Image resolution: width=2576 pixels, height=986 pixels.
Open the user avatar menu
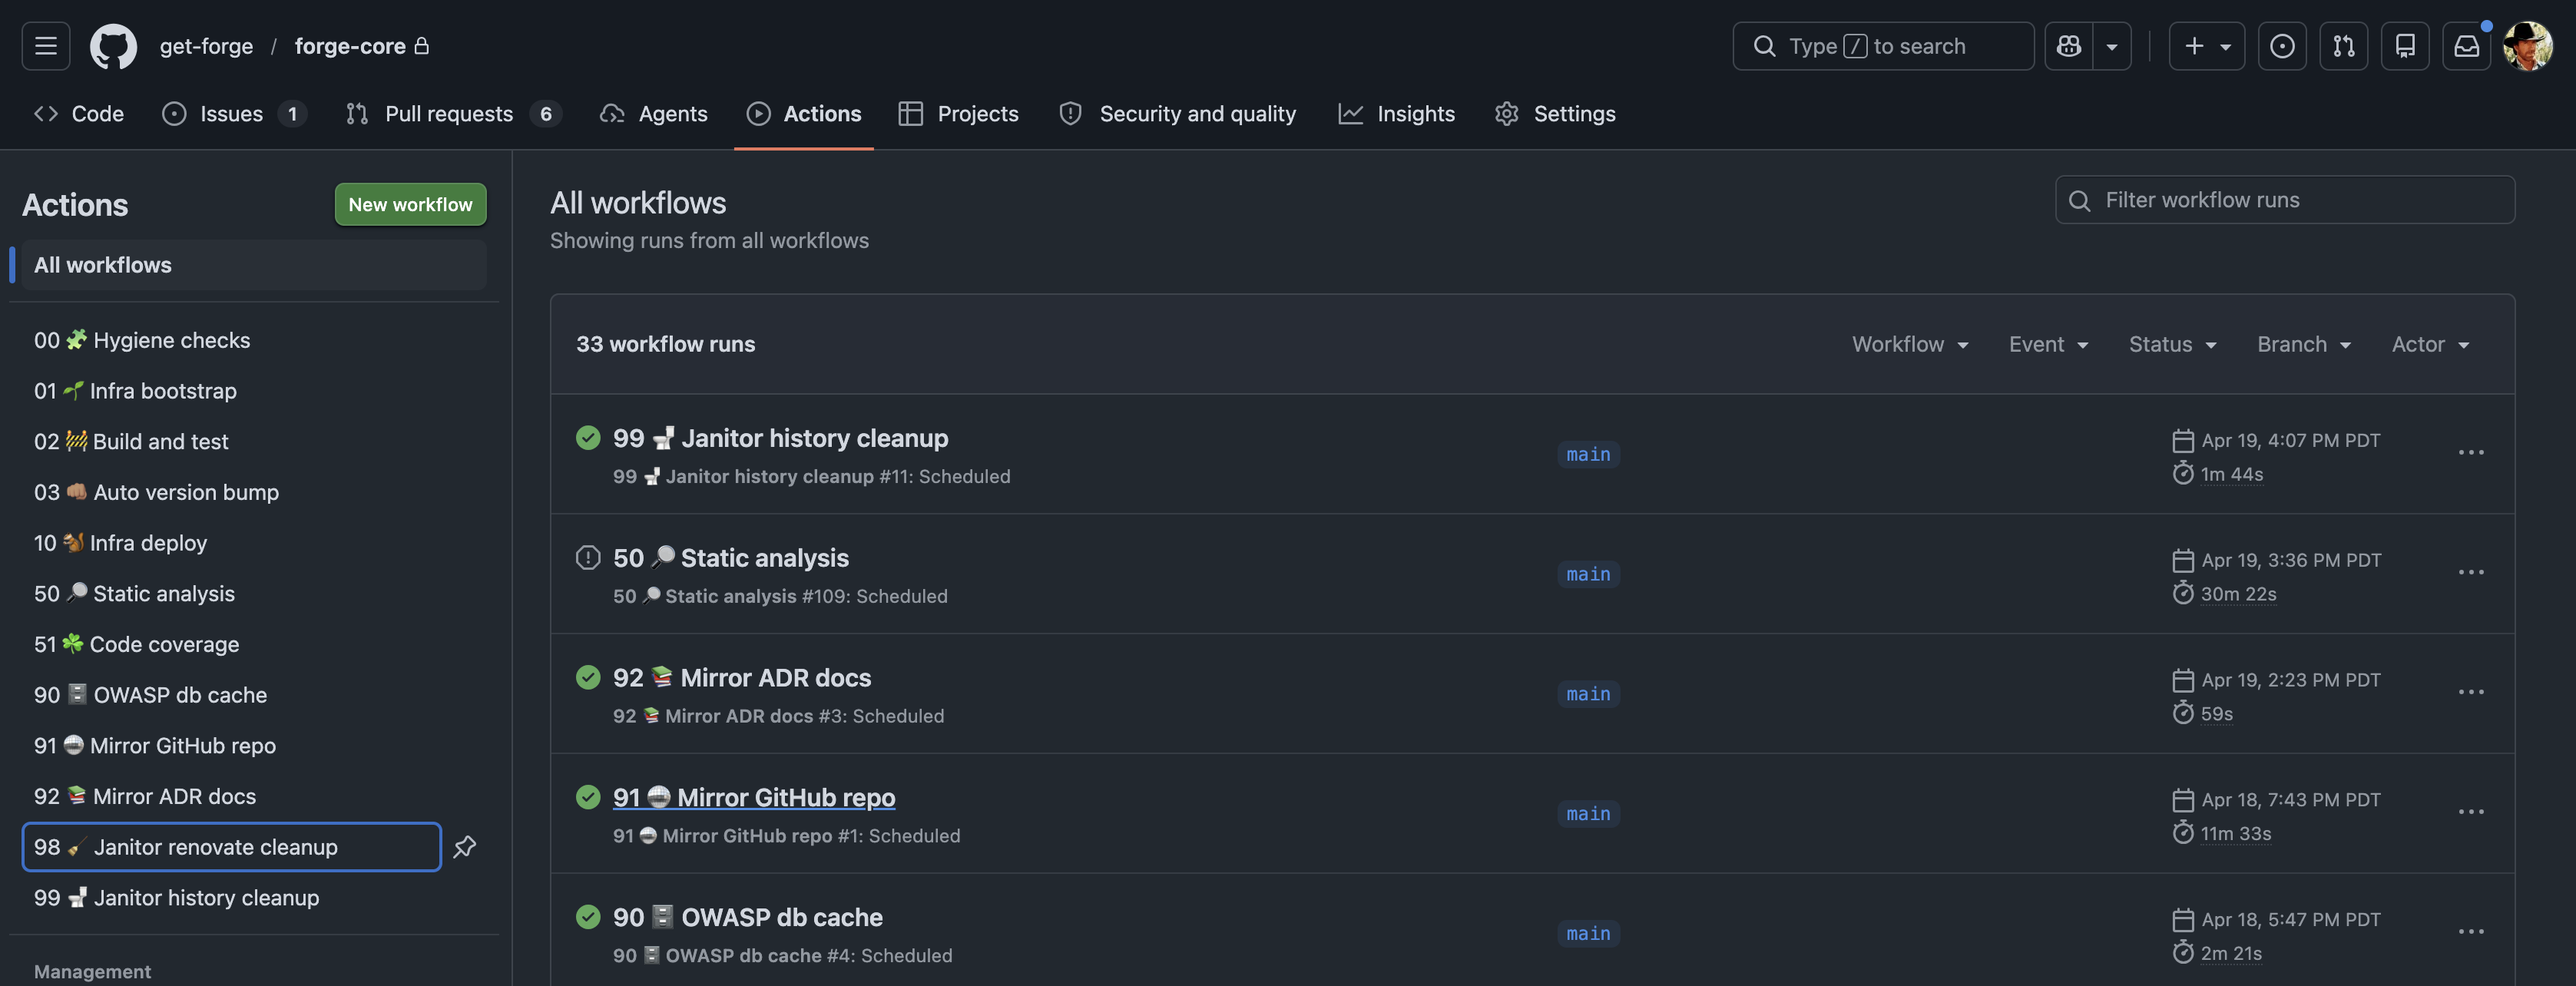pyautogui.click(x=2527, y=46)
